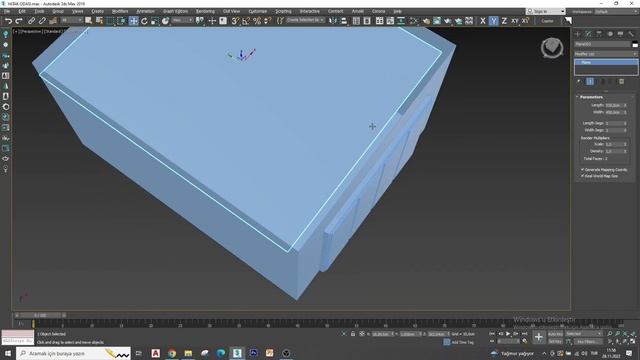Viewport: 640px width, 360px height.
Task: Click the Windows search box
Action: click(x=73, y=353)
